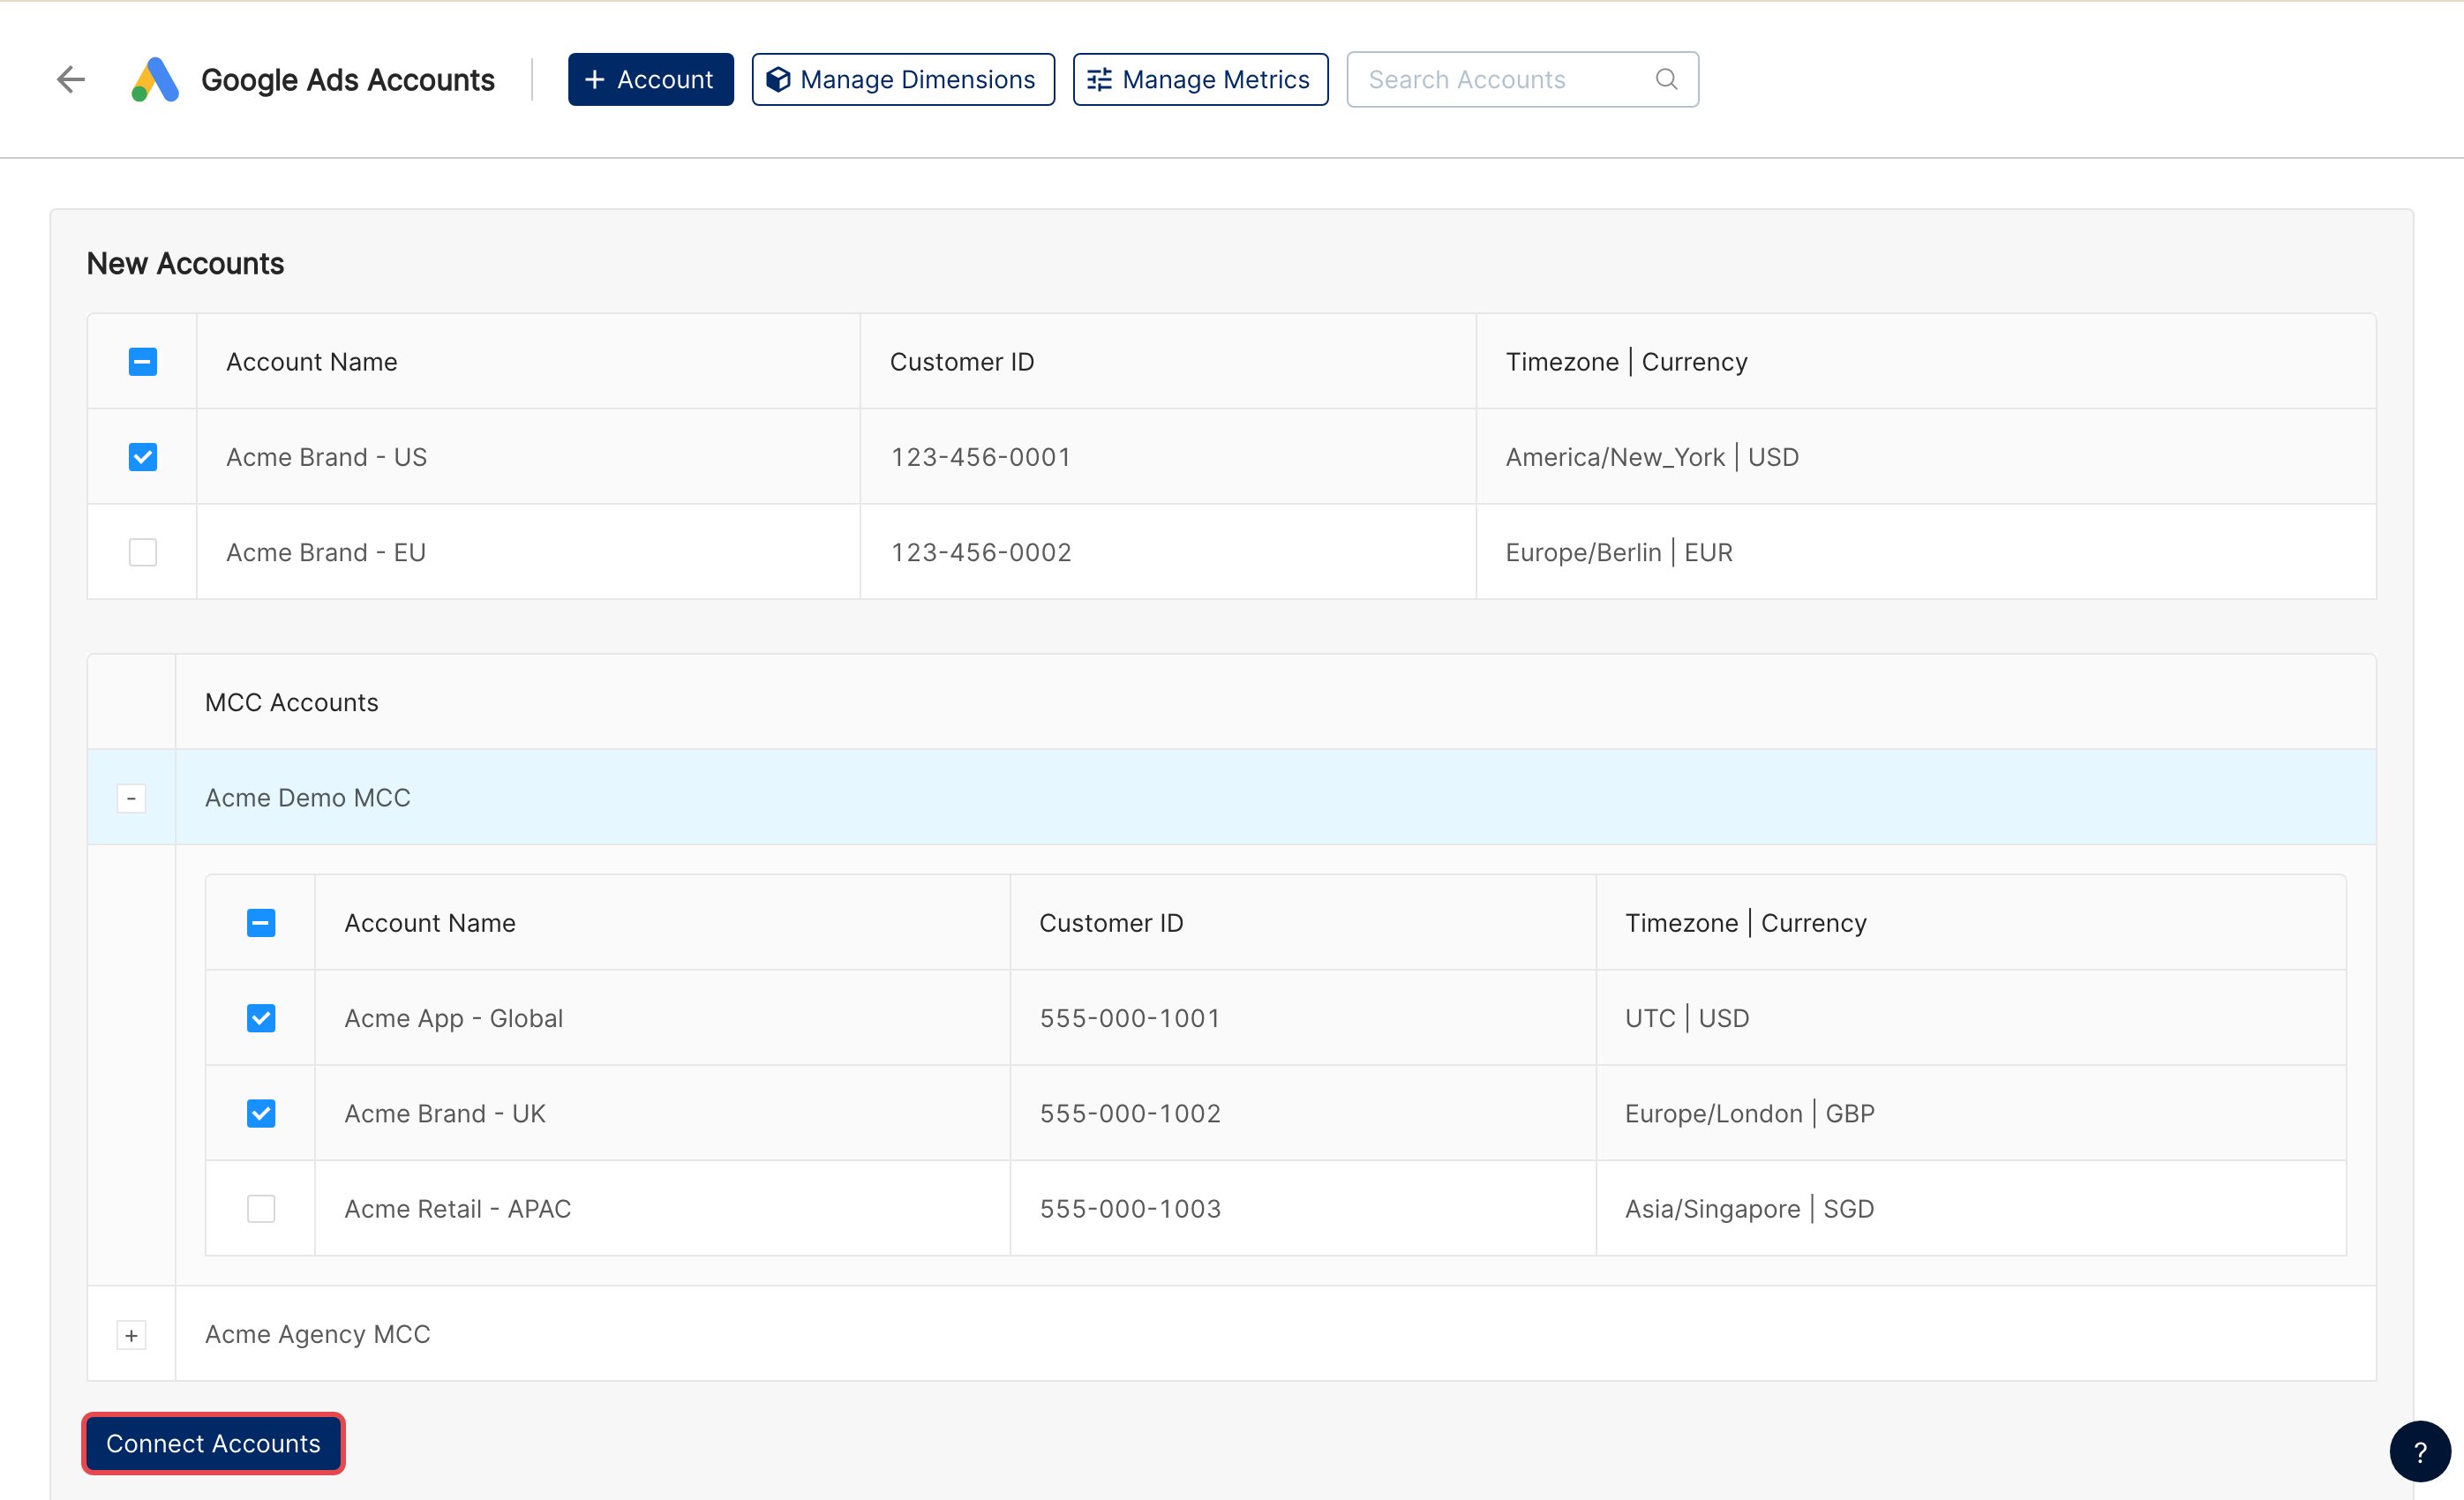Viewport: 2464px width, 1500px height.
Task: Uncheck Acme Brand - UK checkbox
Action: coord(261,1113)
